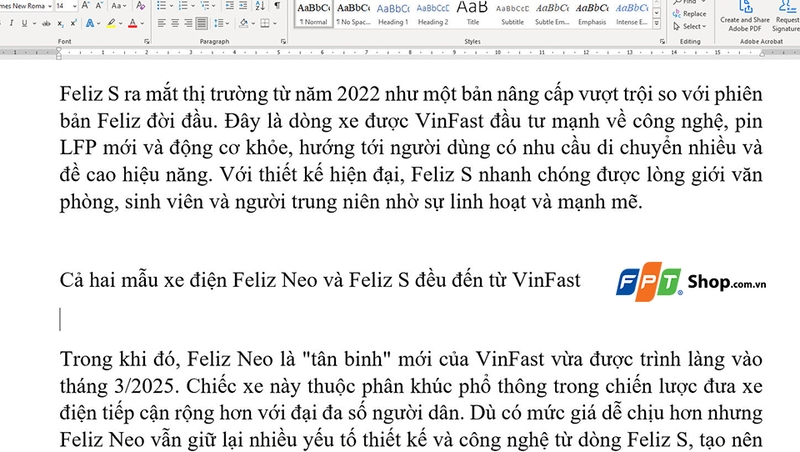The image size is (800, 452).
Task: Apply borders to selection
Action: point(264,23)
